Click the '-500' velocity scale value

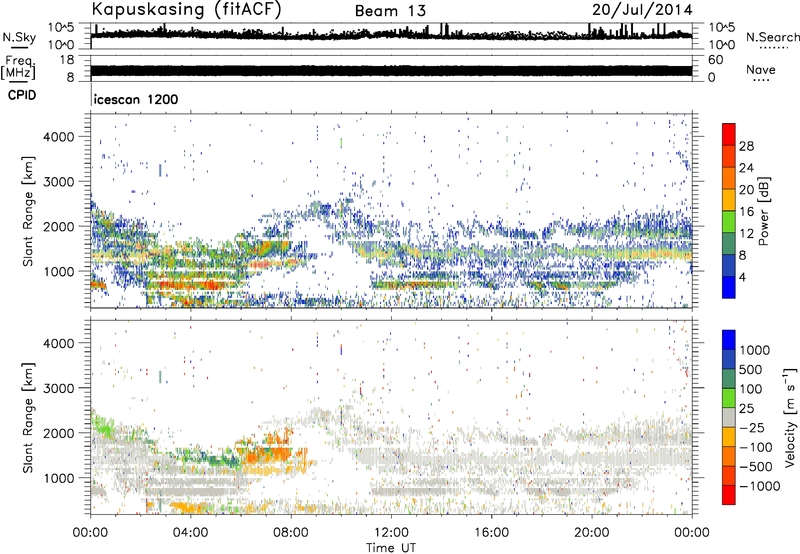click(756, 466)
